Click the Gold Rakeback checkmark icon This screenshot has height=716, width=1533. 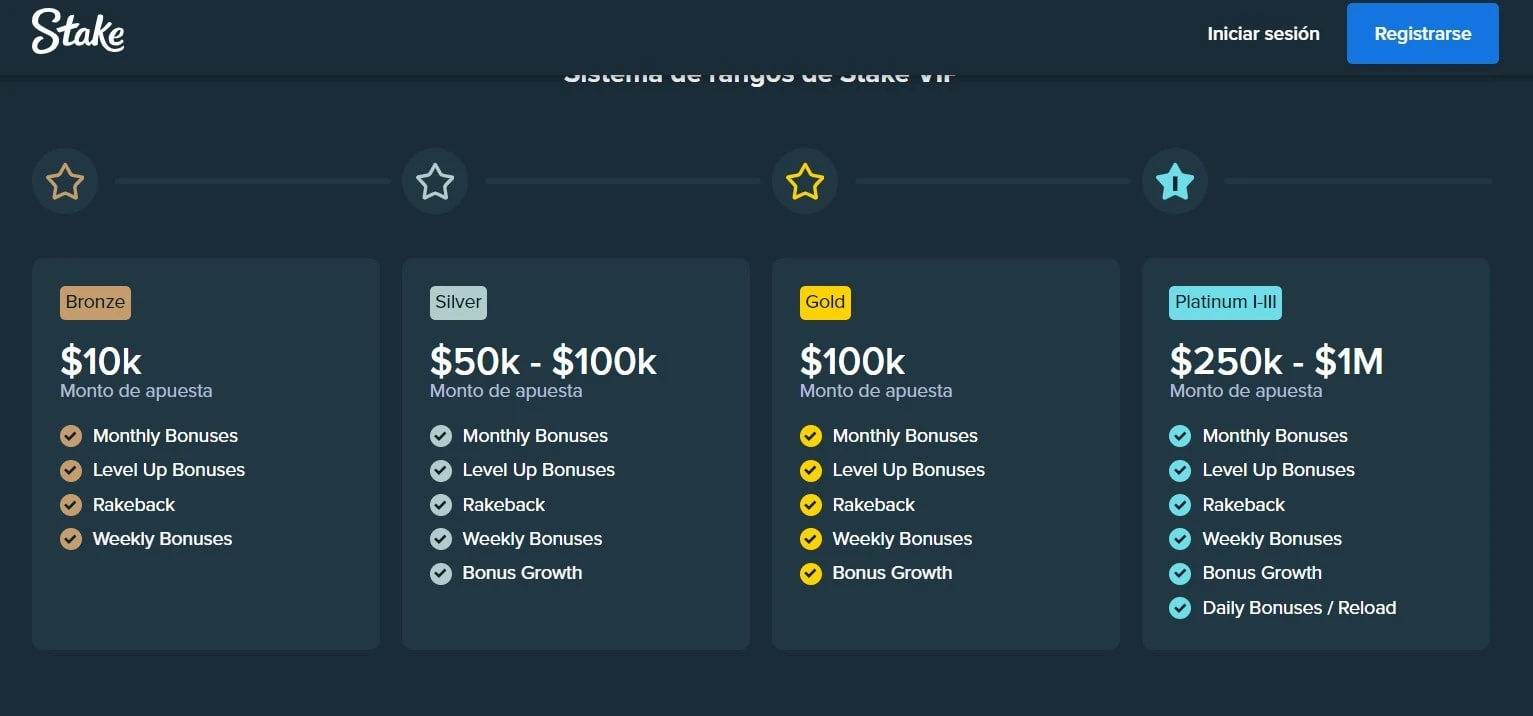(x=811, y=505)
